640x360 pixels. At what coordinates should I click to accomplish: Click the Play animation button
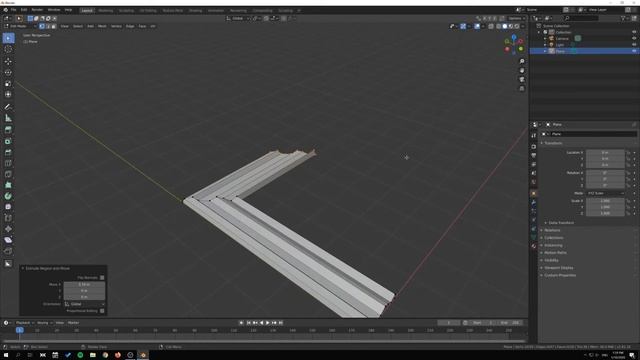click(268, 323)
